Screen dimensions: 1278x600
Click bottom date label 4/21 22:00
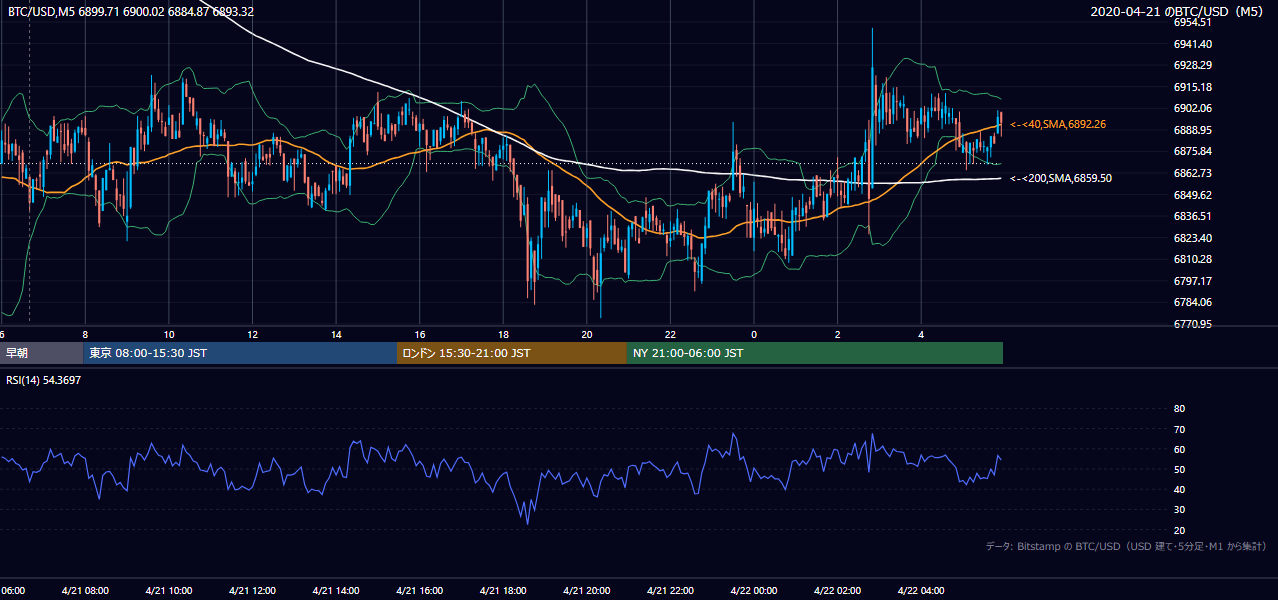point(670,590)
